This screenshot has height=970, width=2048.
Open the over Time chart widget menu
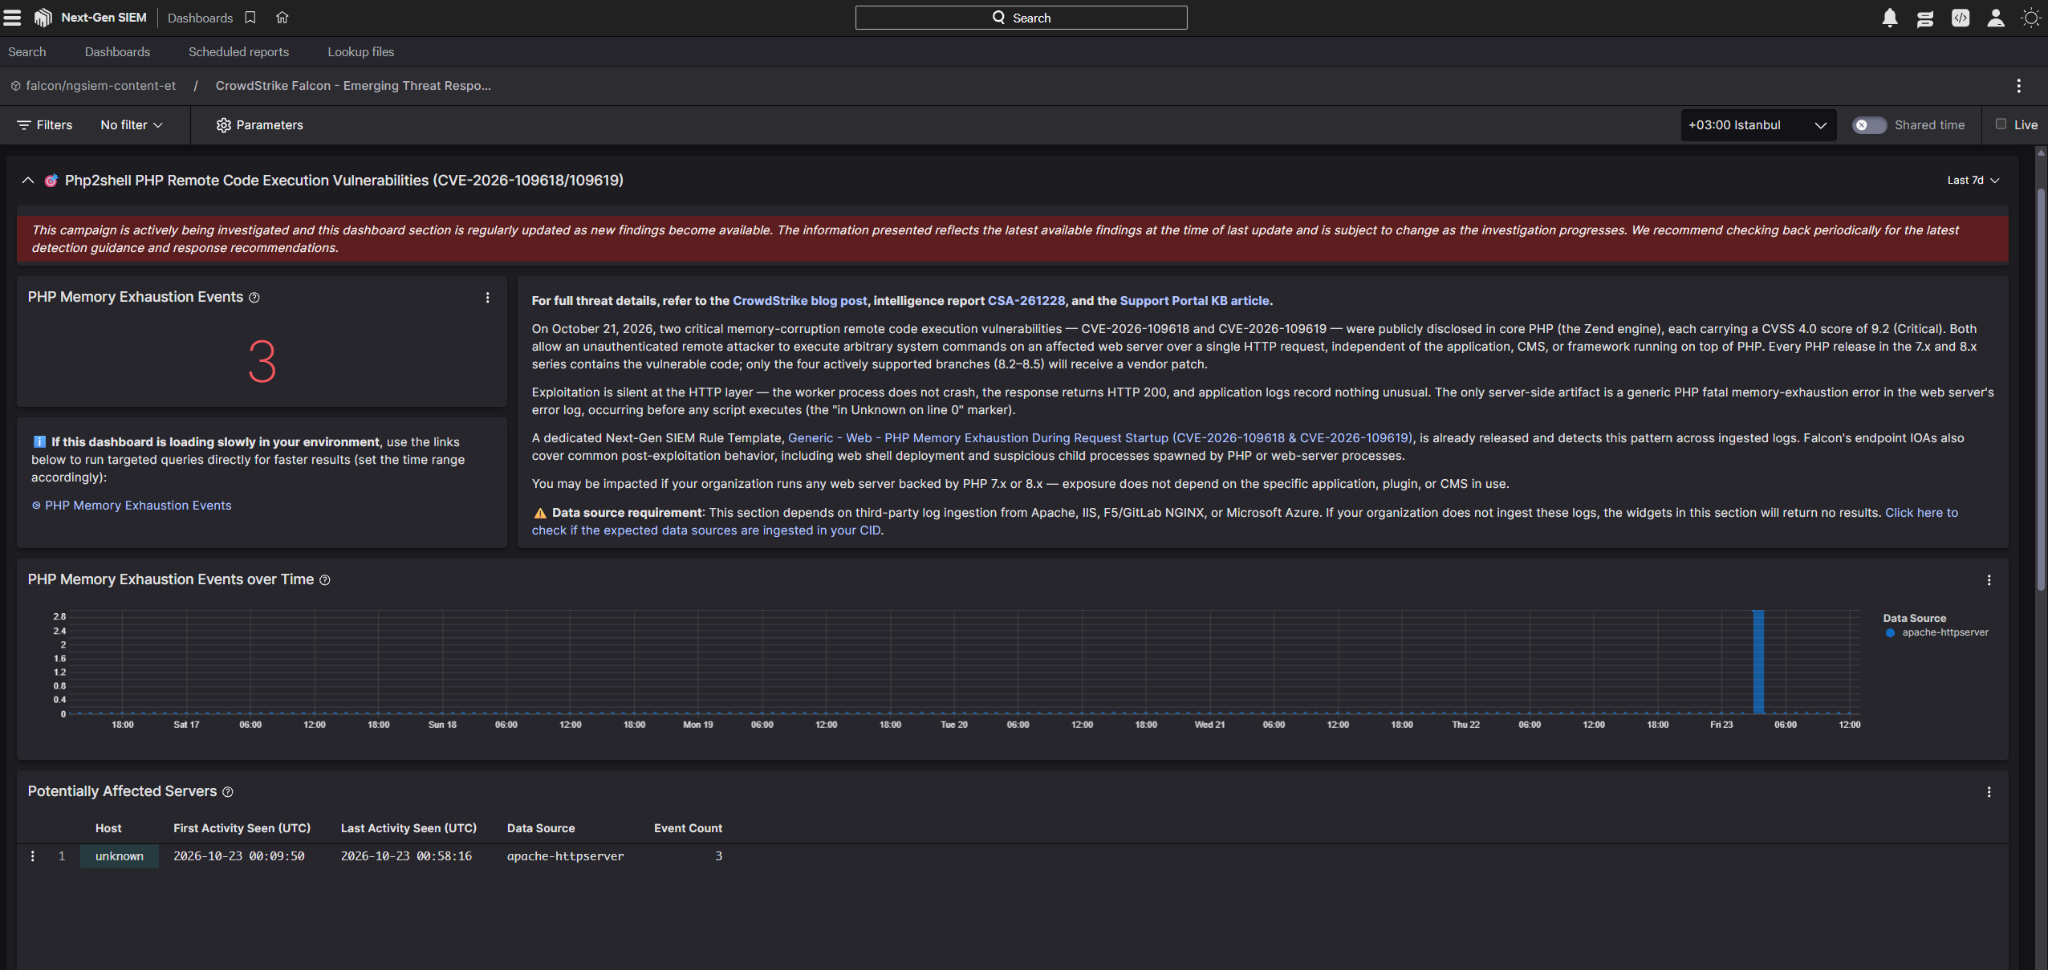coord(1988,580)
